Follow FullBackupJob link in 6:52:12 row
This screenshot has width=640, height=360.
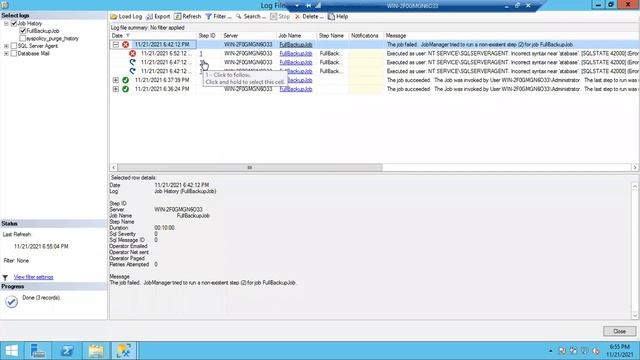coord(296,53)
